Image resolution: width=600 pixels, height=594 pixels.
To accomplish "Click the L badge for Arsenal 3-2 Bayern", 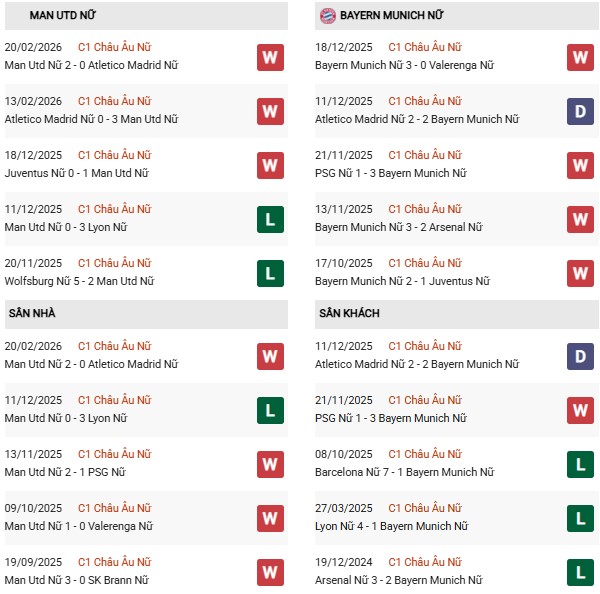I will [580, 572].
